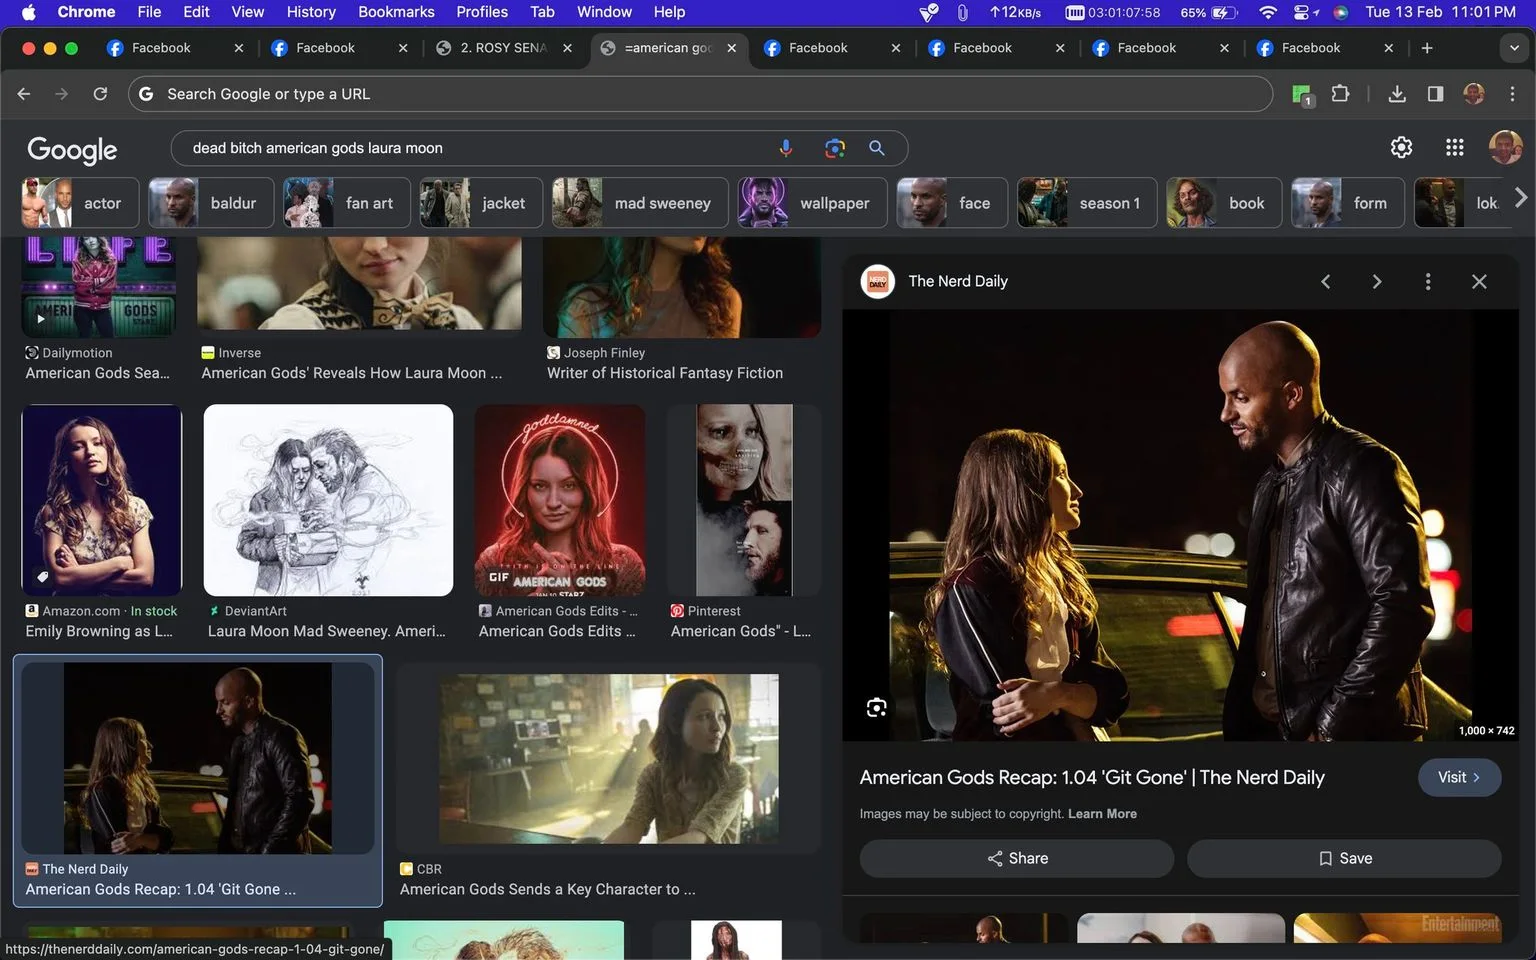This screenshot has height=960, width=1536.
Task: Switch to the 2. ROSY SENA tab
Action: (504, 48)
